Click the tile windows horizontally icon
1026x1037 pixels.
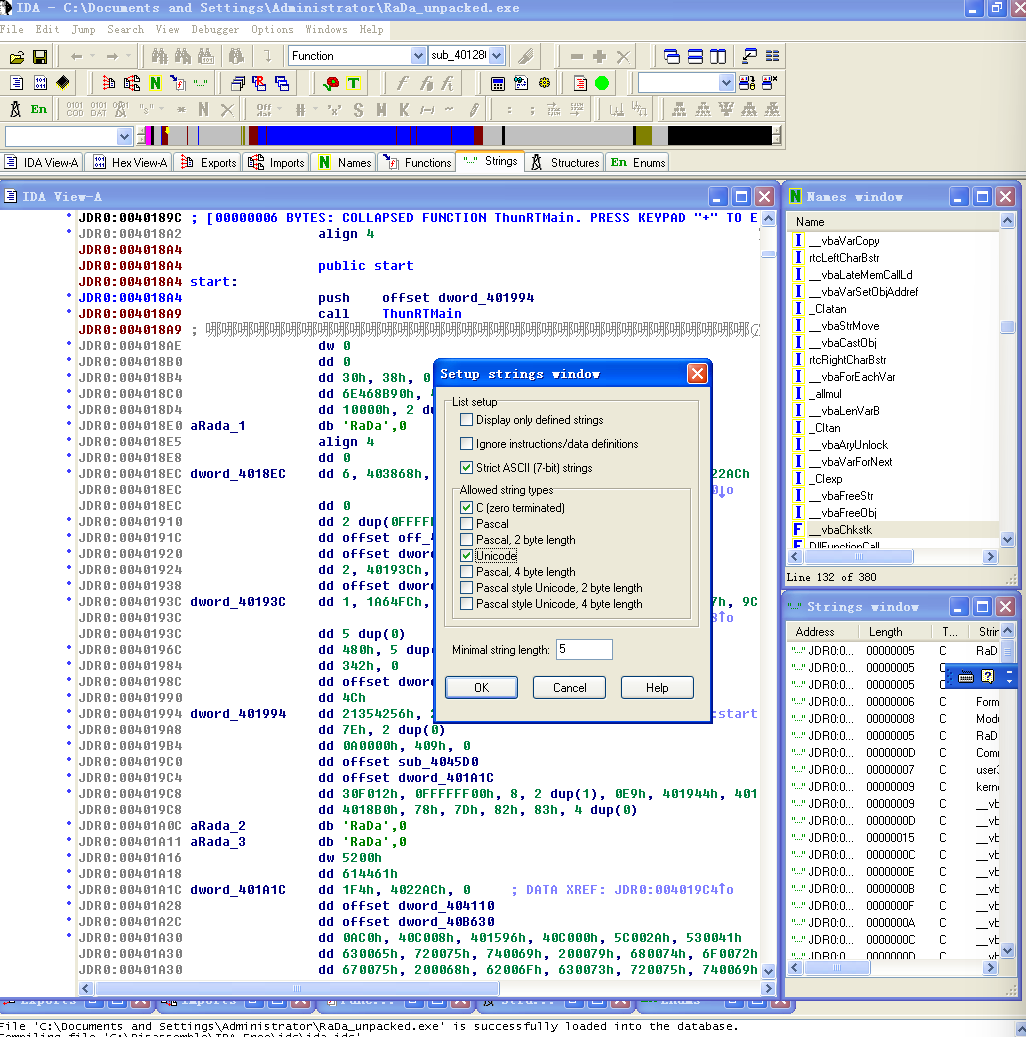(695, 56)
